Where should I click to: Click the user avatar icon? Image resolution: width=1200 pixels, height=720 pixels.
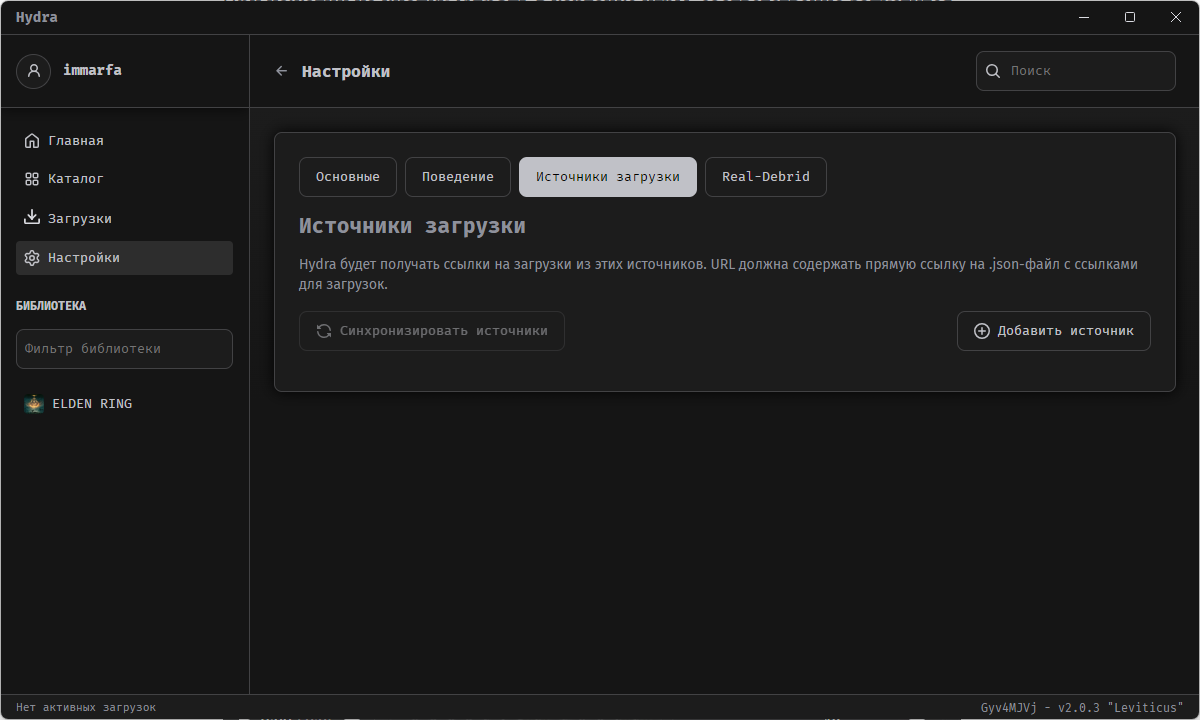tap(34, 71)
